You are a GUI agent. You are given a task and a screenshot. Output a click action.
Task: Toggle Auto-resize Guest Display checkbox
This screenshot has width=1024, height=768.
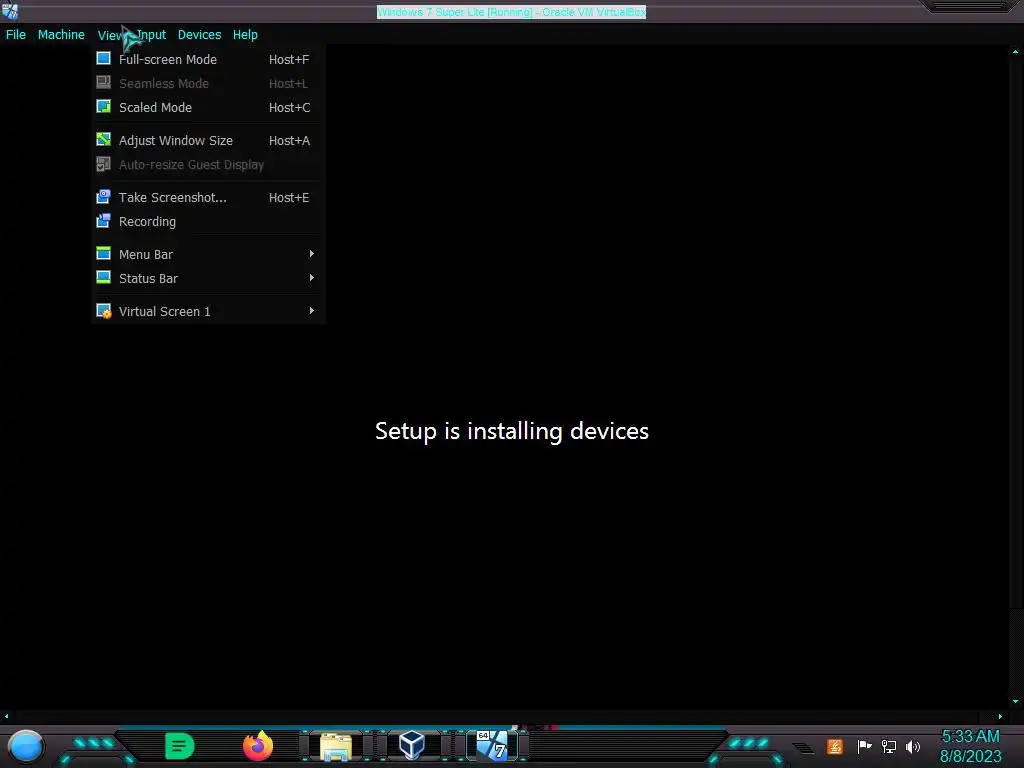point(103,164)
